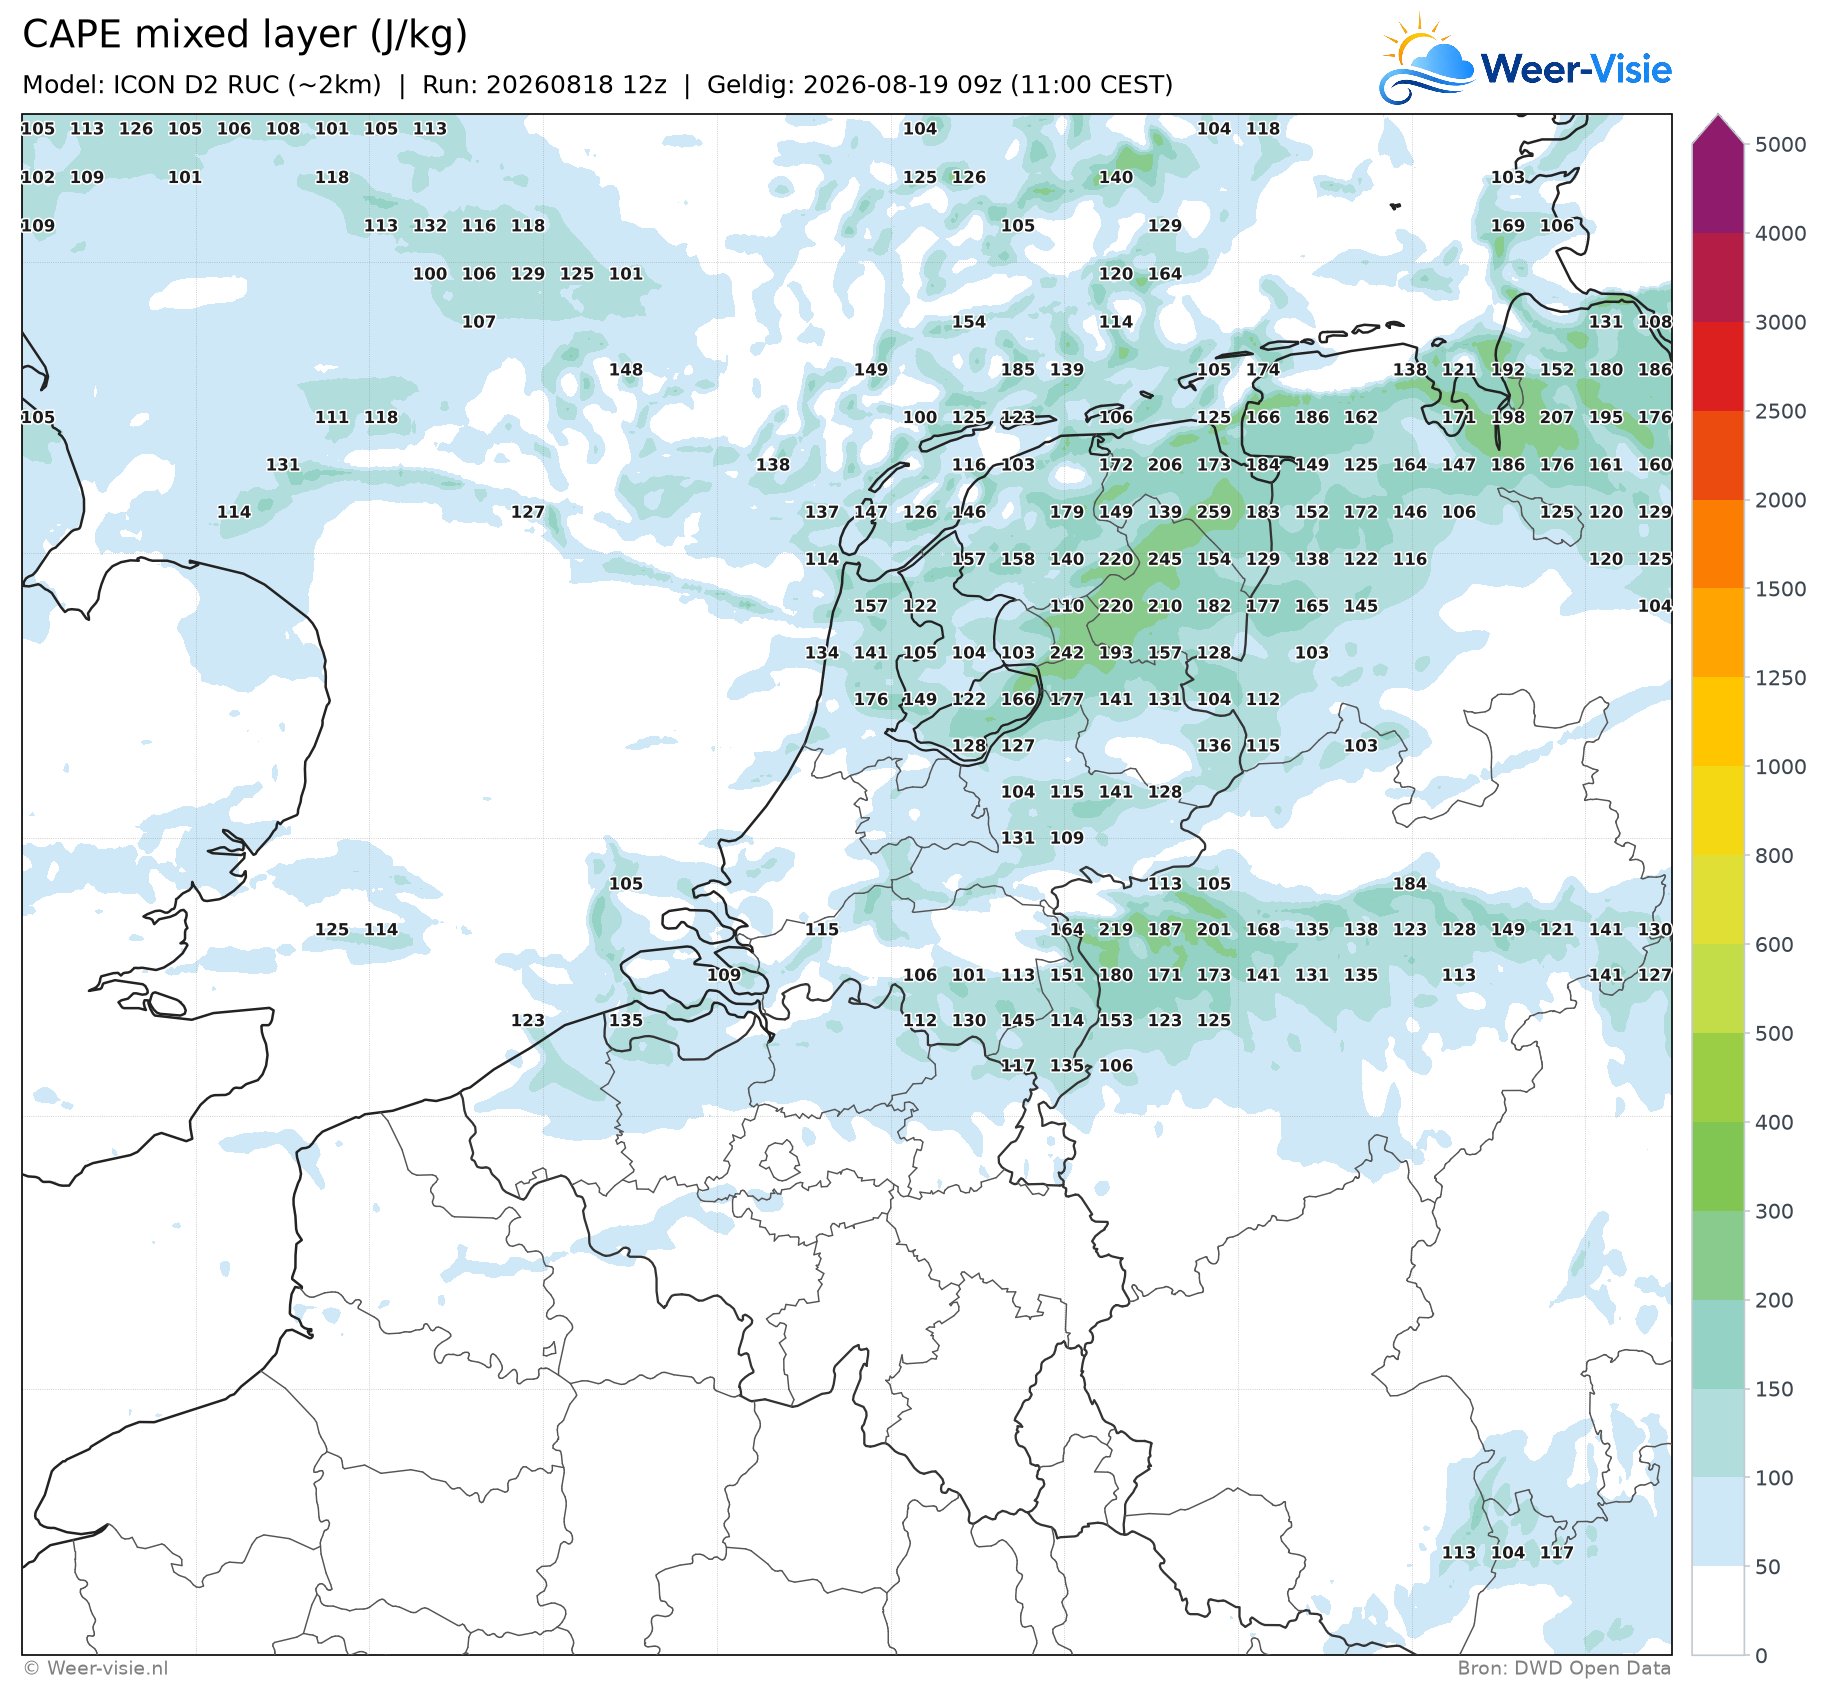
Task: Select the dark red 3000-4000 color band
Action: [1718, 277]
